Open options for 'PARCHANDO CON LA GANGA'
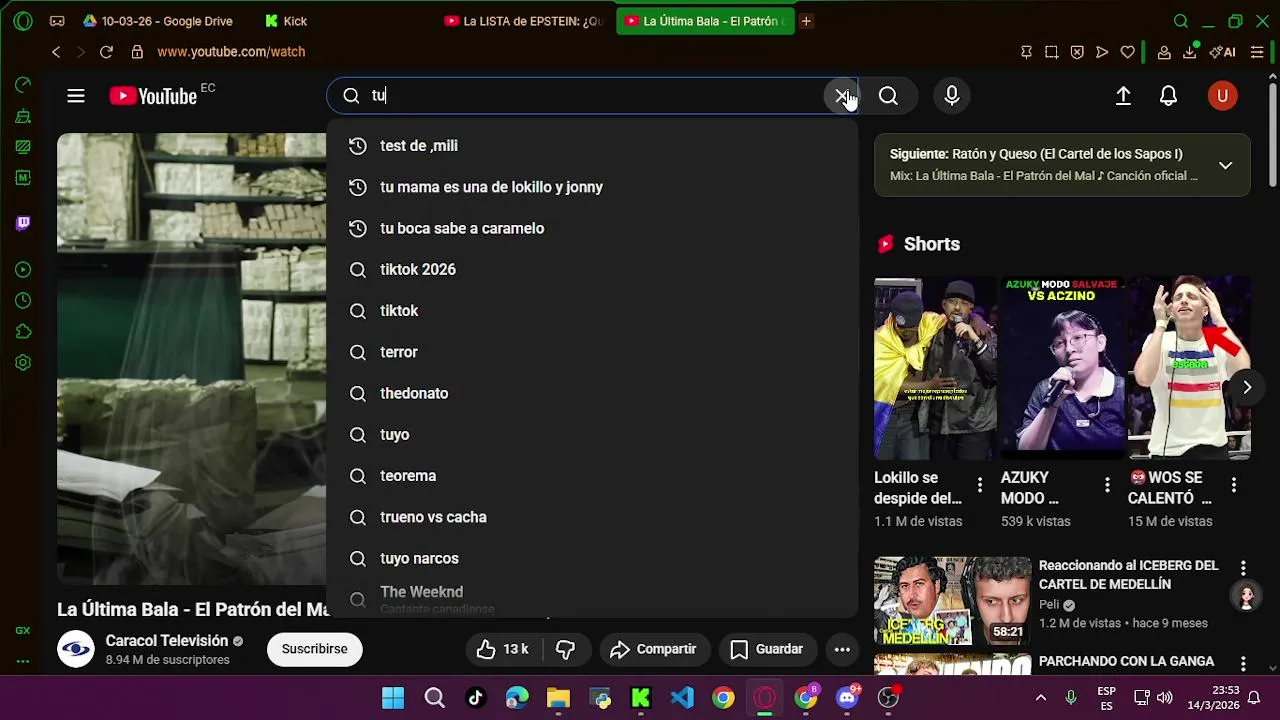 (1243, 664)
